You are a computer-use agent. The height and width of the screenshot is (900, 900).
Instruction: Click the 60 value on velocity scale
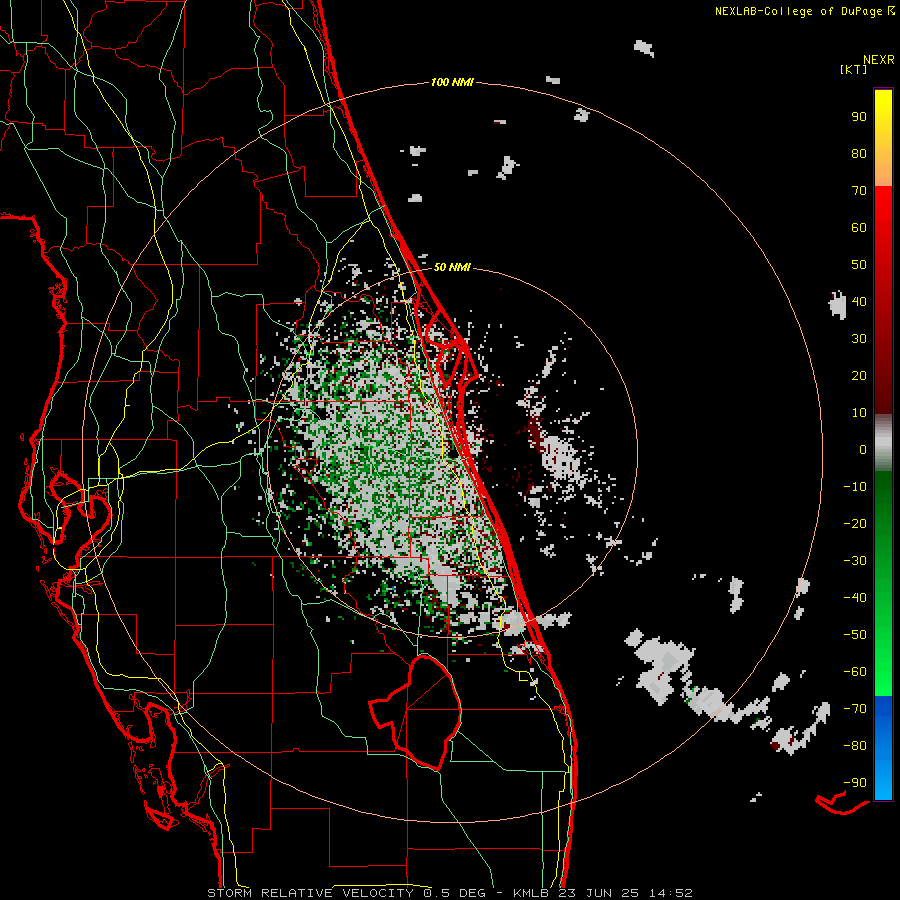pyautogui.click(x=859, y=227)
